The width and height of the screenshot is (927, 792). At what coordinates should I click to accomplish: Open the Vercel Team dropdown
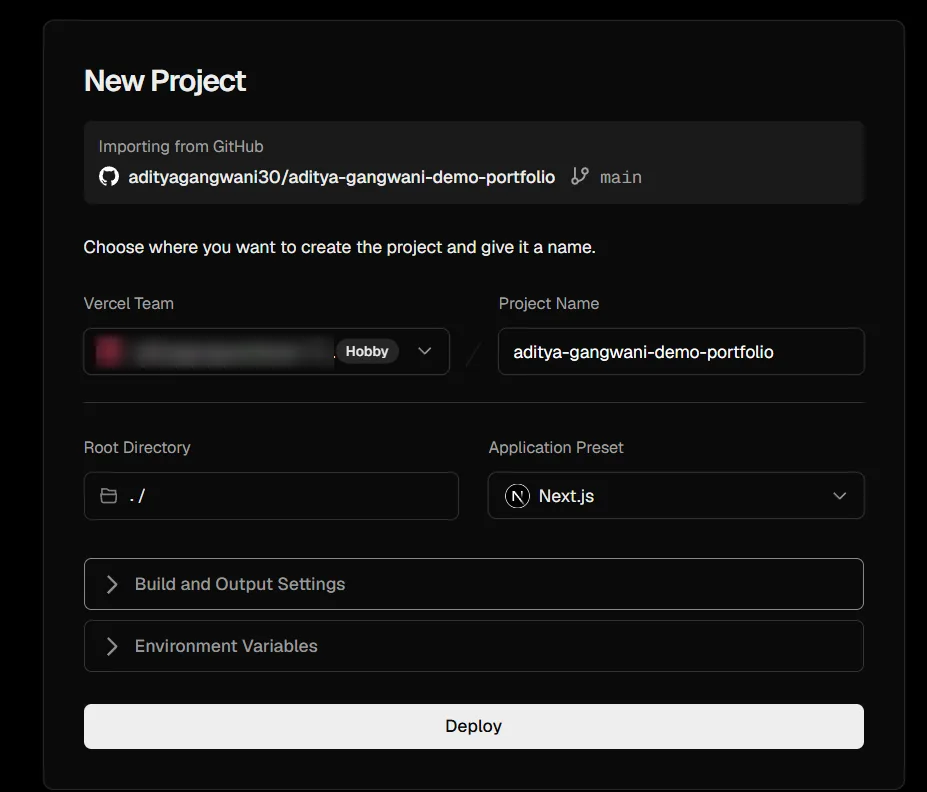coord(267,352)
